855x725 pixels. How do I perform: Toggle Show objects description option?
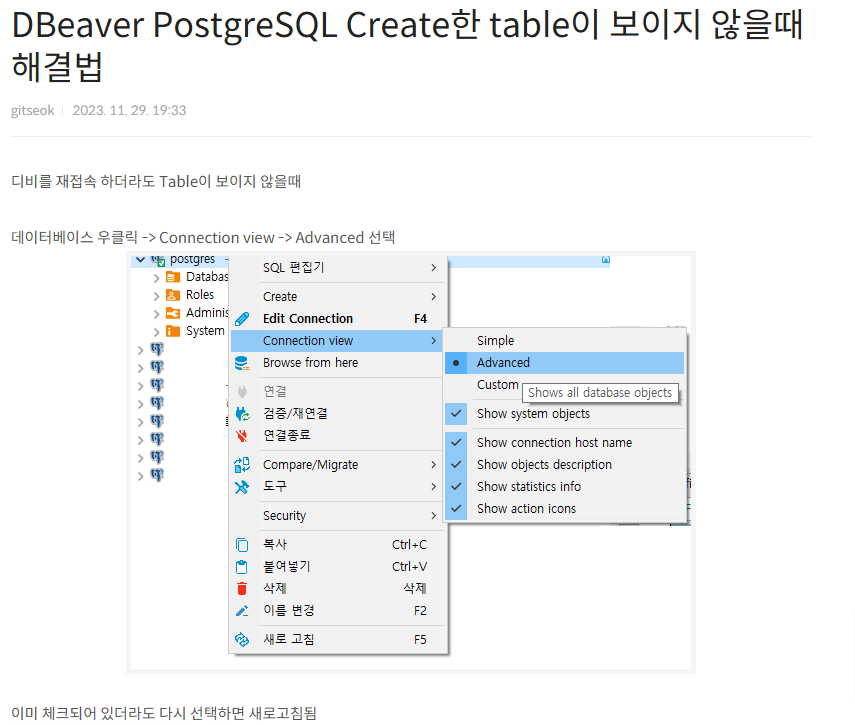[565, 464]
